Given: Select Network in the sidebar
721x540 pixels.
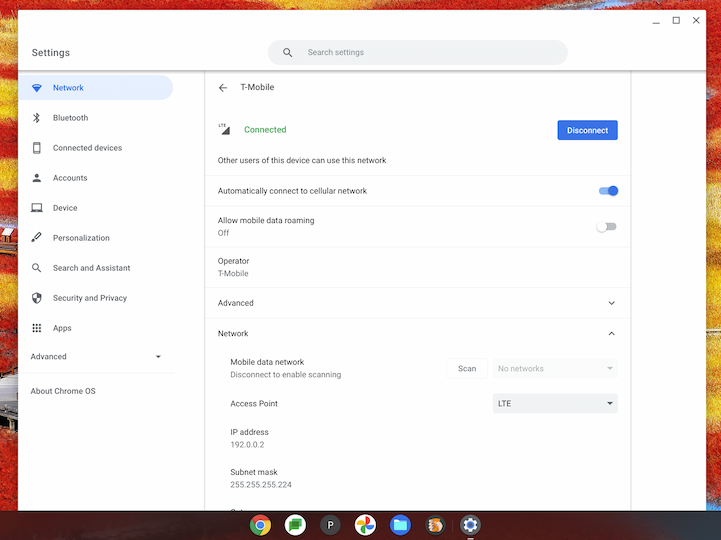Looking at the screenshot, I should coord(96,88).
